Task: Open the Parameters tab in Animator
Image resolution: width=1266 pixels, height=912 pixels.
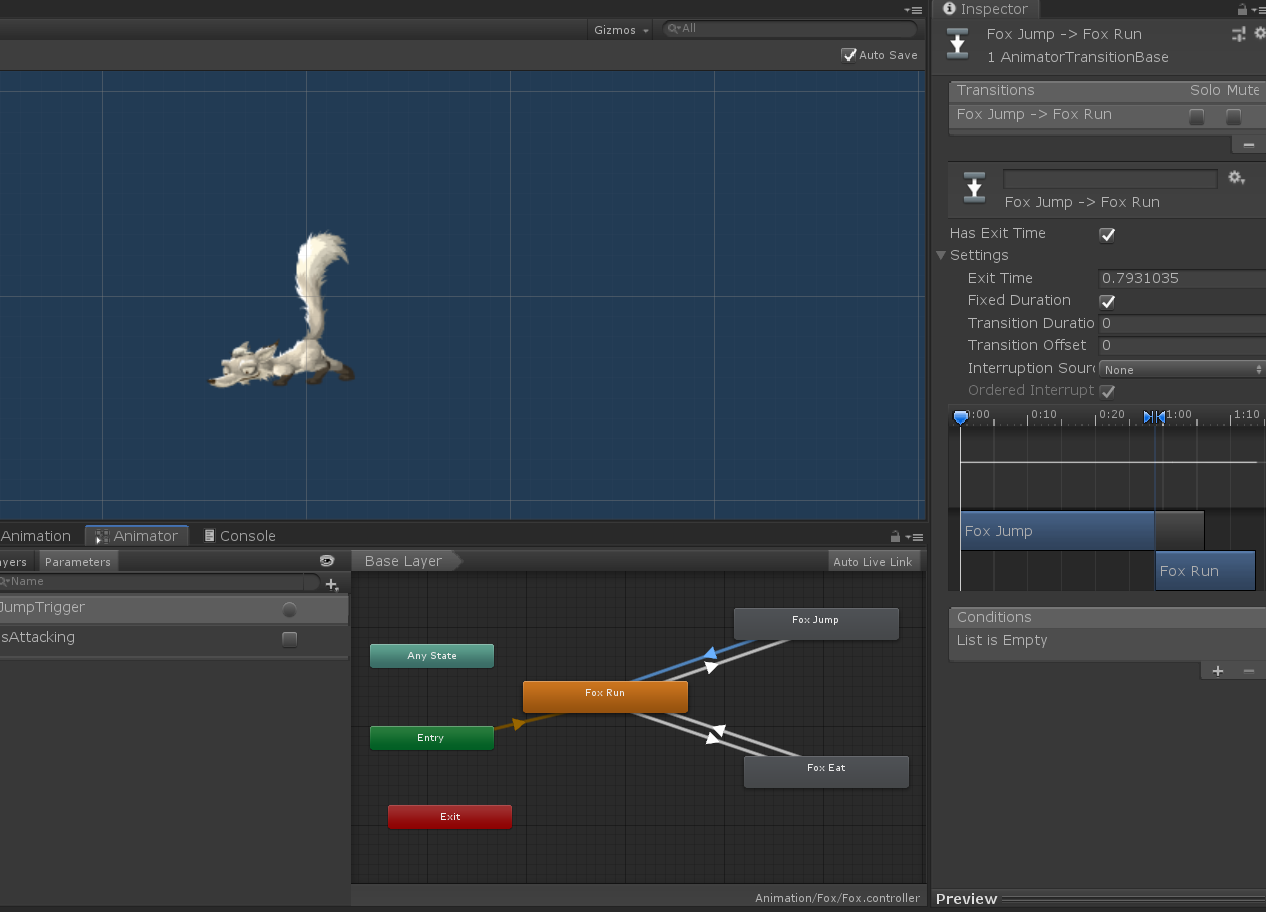Action: 78,561
